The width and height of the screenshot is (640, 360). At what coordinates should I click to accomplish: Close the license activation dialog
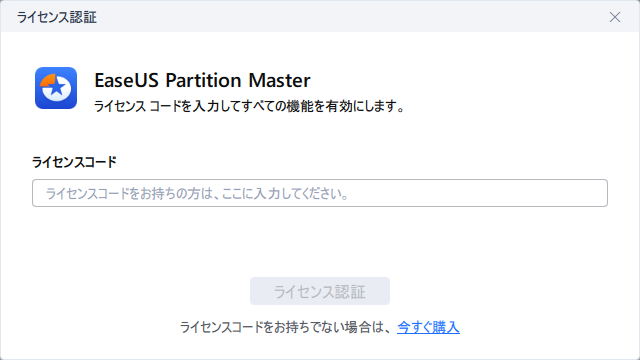(x=615, y=17)
